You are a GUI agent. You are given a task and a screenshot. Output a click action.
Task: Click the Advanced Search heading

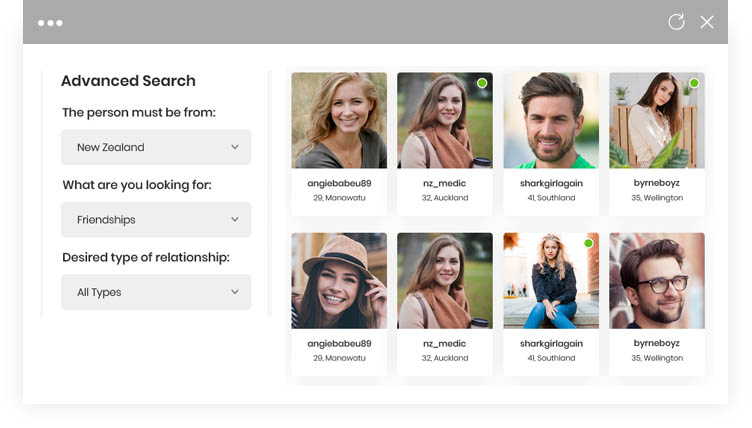coord(128,81)
